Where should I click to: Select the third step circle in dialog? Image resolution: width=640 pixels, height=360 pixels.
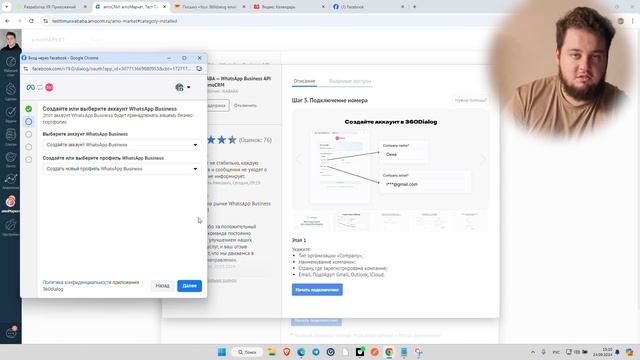point(29,134)
